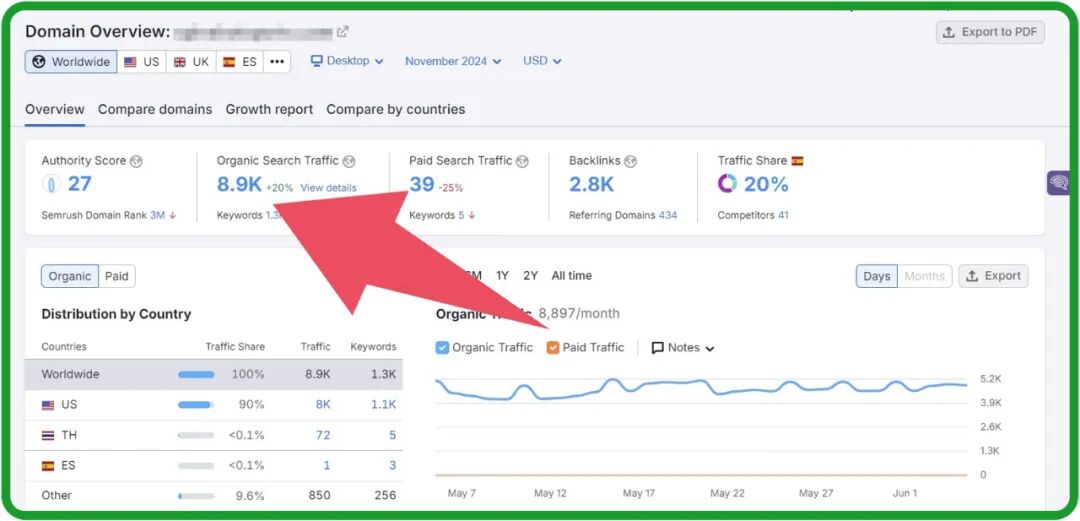Click the external link icon beside domain name

[x=343, y=32]
